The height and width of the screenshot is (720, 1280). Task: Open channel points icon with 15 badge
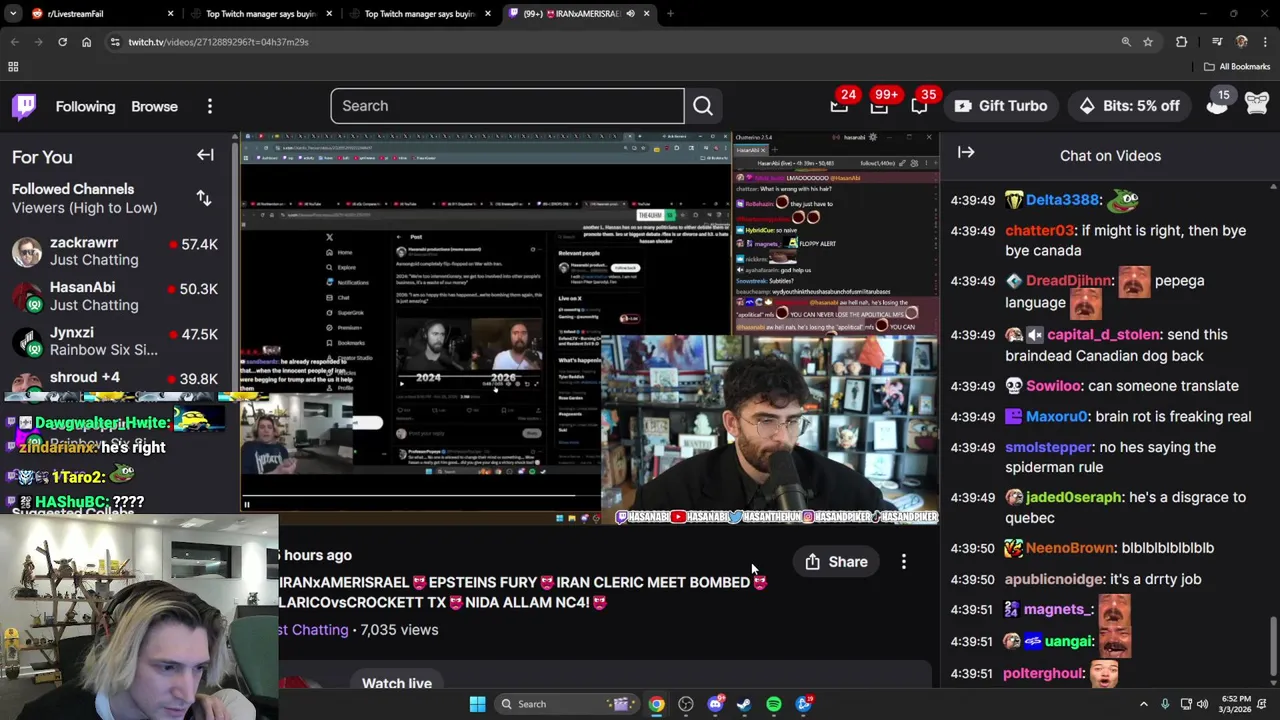point(1217,104)
